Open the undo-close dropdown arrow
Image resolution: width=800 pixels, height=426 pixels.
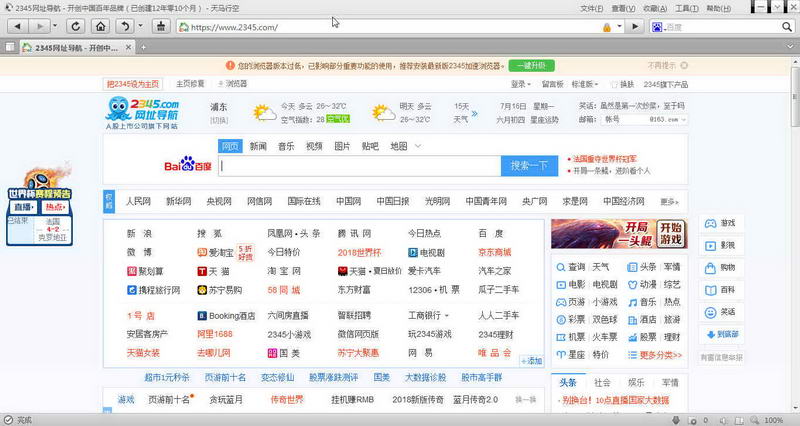[x=140, y=27]
